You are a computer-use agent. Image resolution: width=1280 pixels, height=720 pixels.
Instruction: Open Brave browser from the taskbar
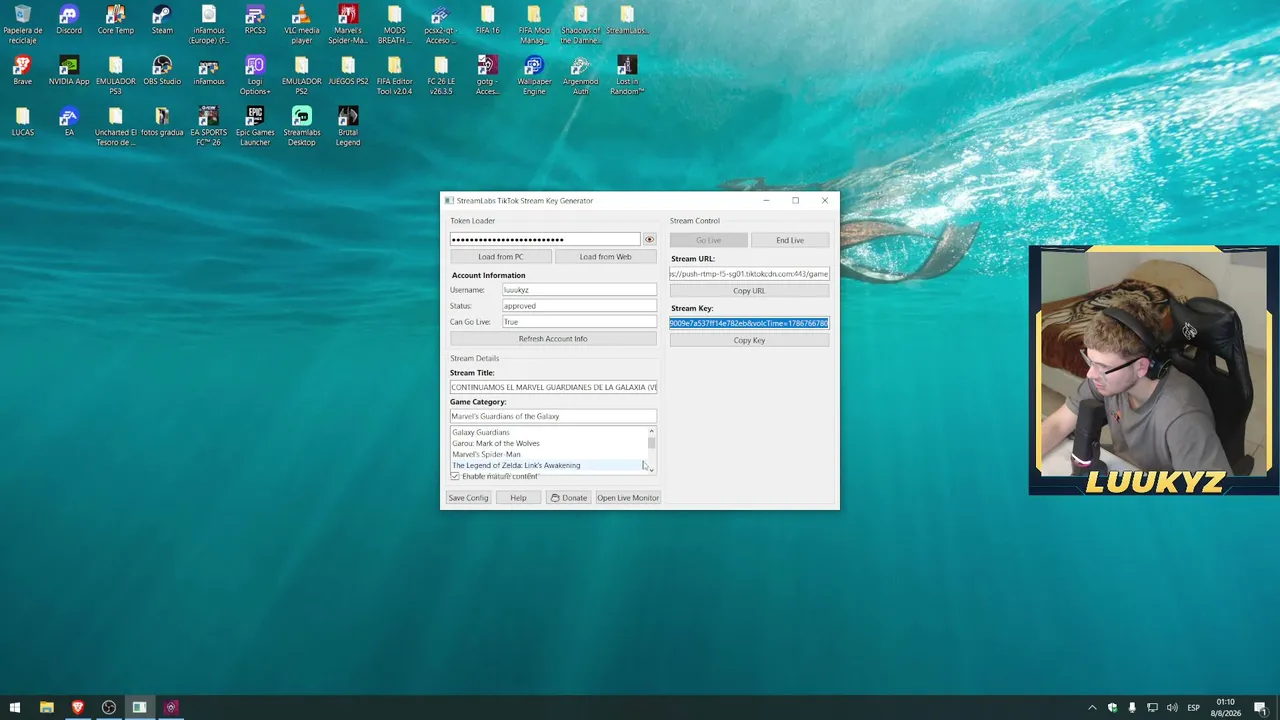pos(77,708)
